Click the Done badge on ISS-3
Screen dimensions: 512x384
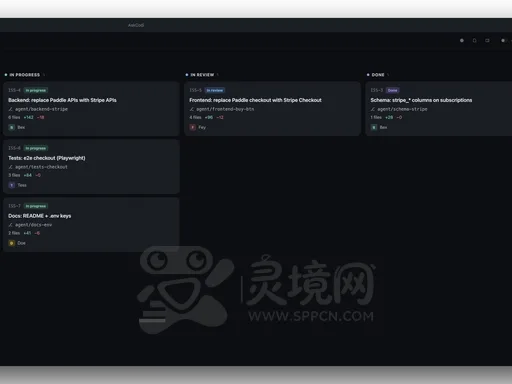pyautogui.click(x=393, y=90)
